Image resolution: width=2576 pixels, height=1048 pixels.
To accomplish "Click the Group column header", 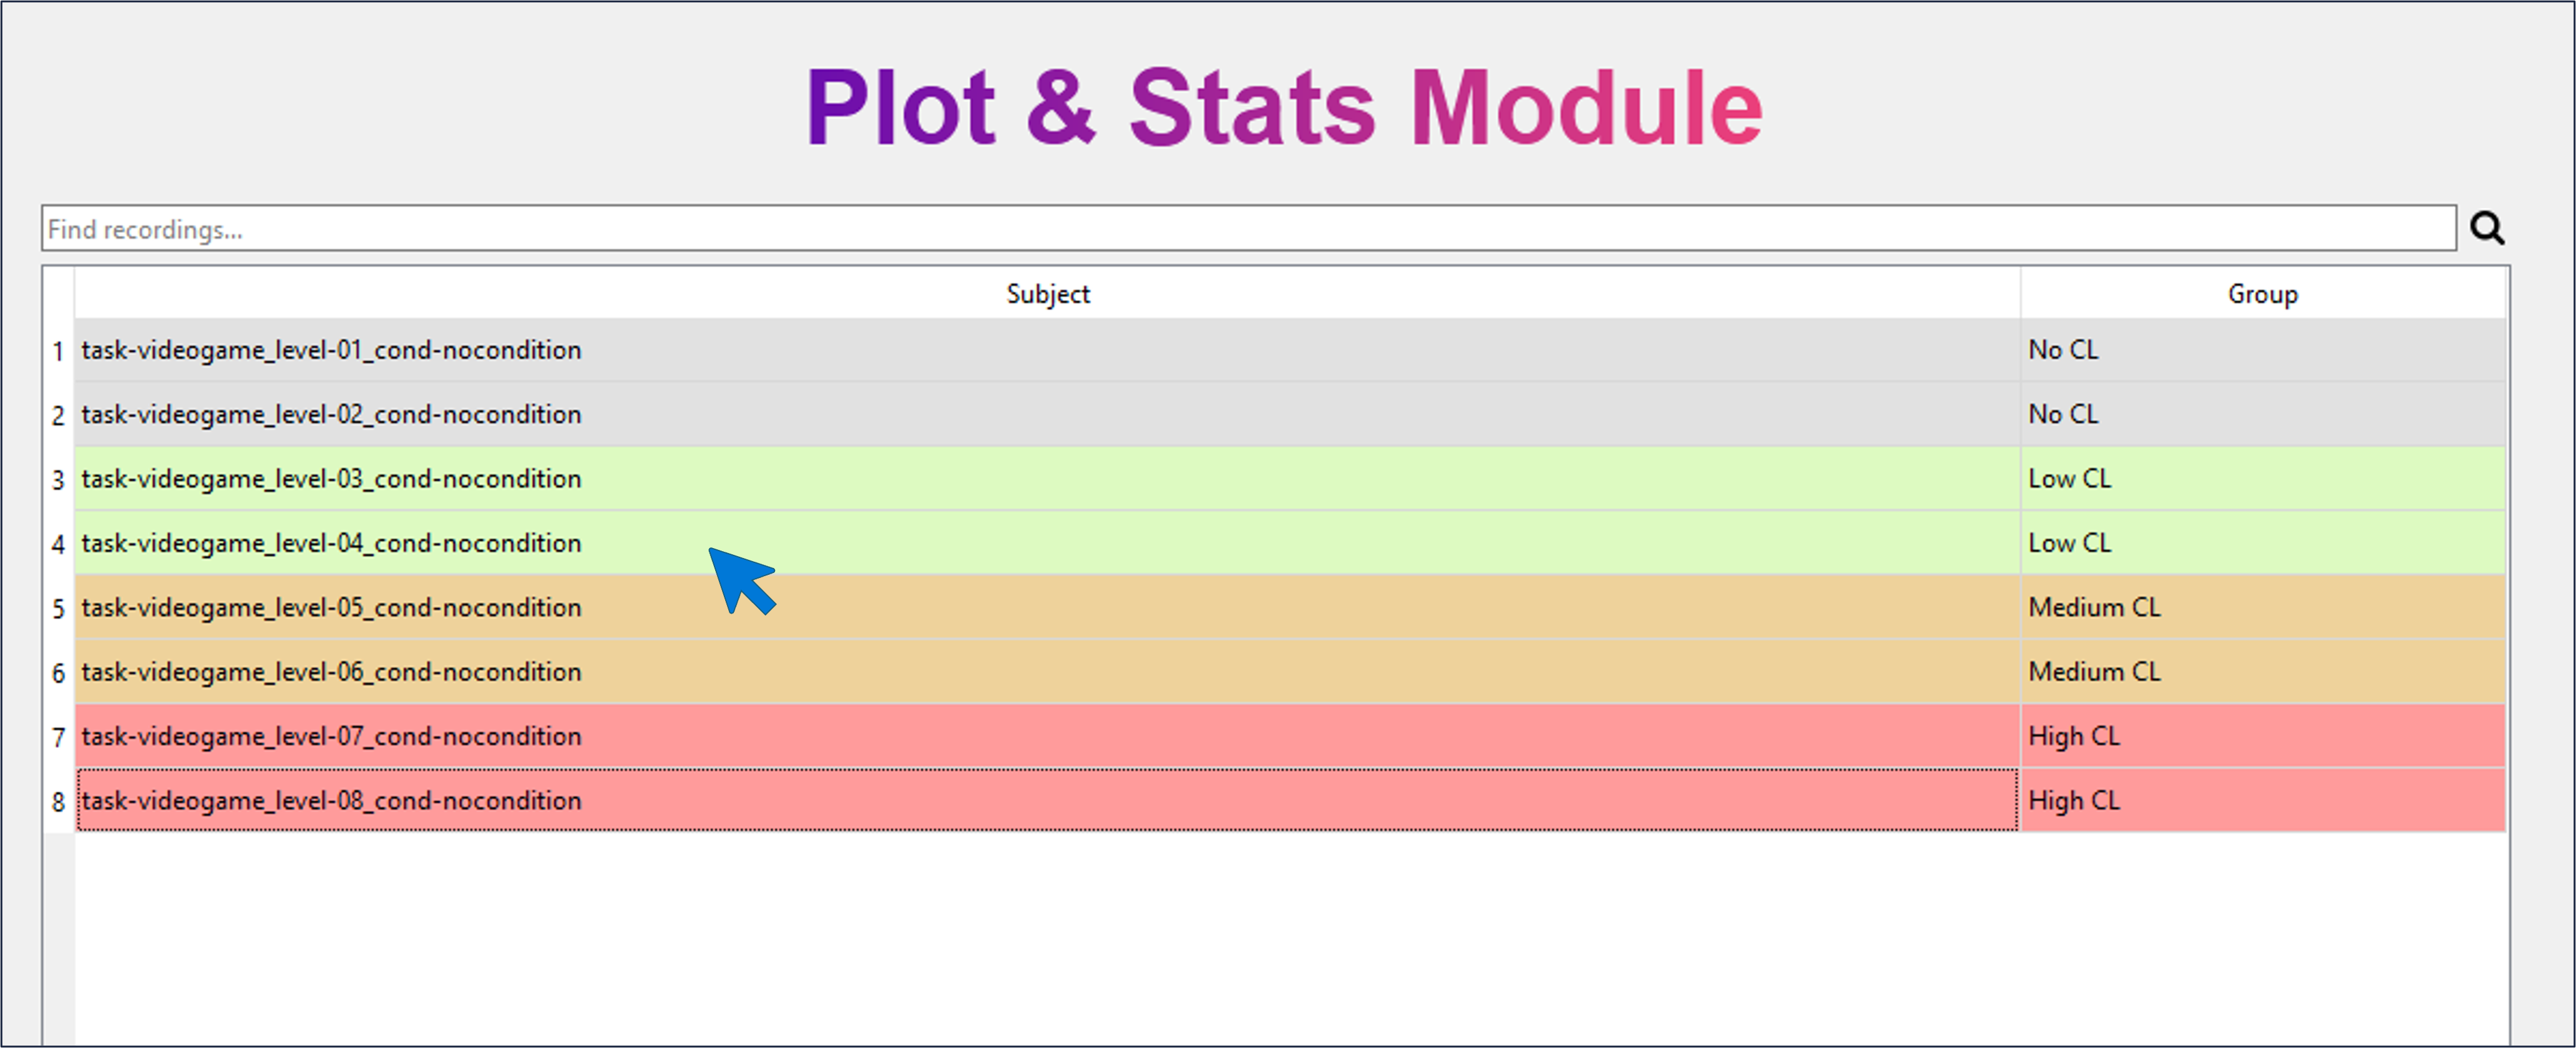I will (x=2261, y=293).
